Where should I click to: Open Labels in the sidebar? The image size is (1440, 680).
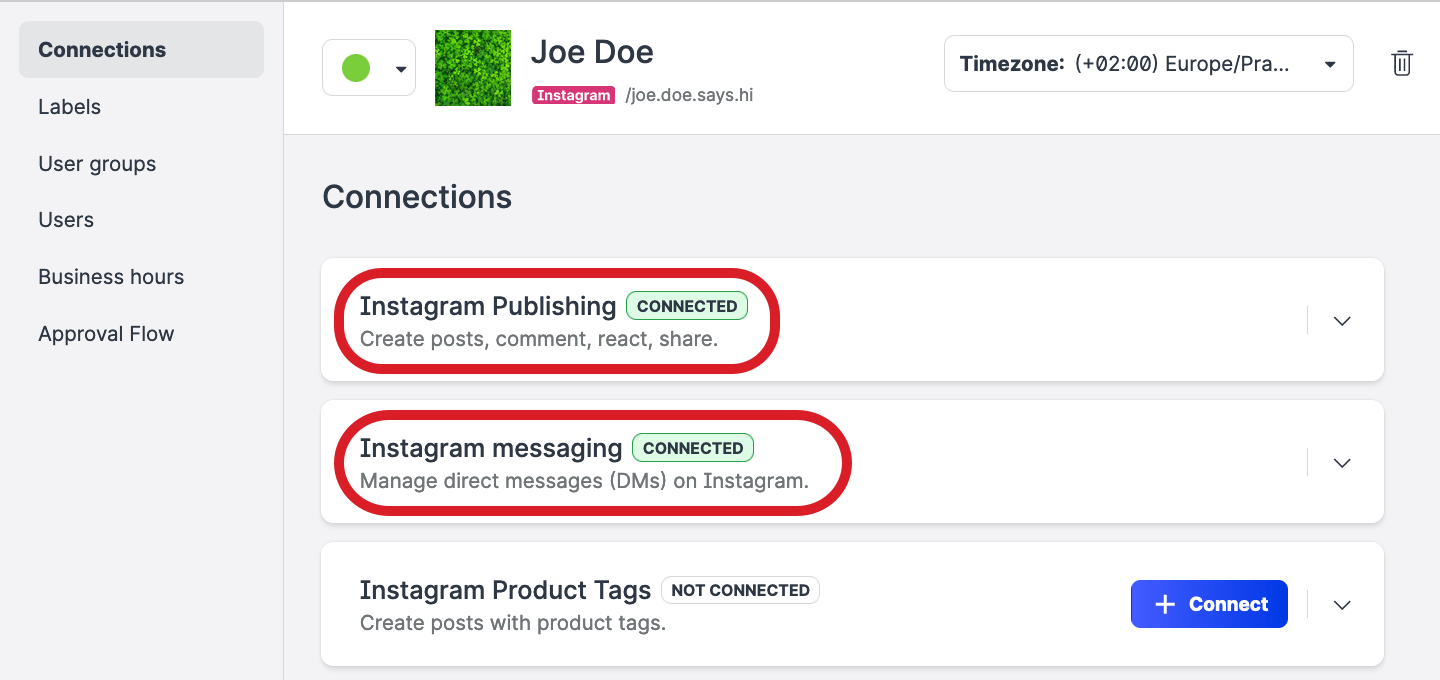70,107
